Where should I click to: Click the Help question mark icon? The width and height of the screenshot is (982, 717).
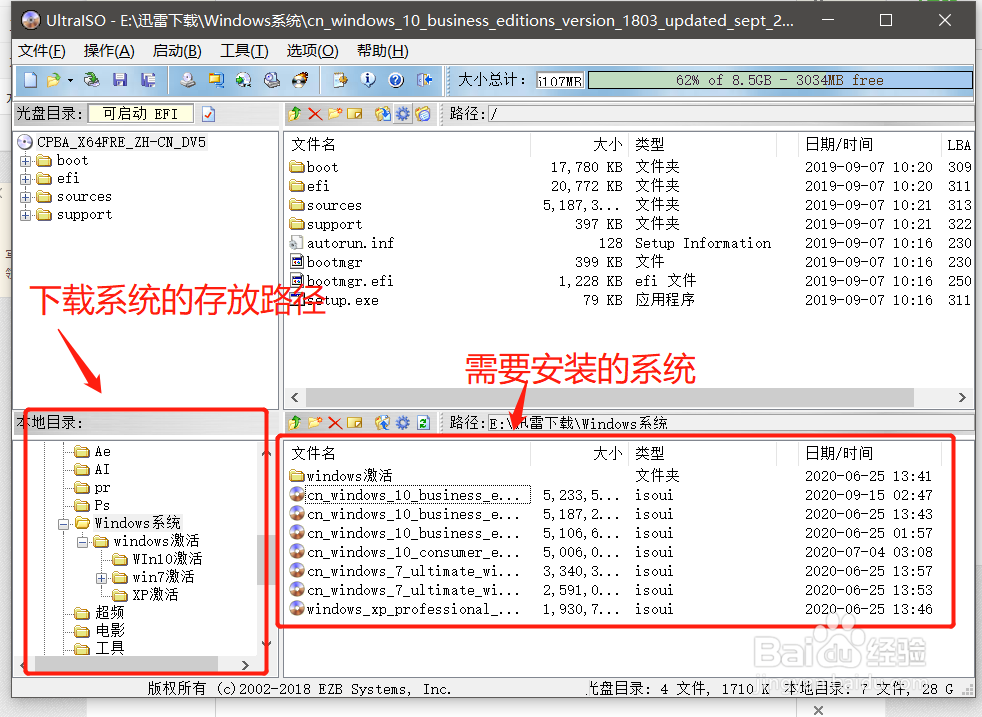point(394,80)
